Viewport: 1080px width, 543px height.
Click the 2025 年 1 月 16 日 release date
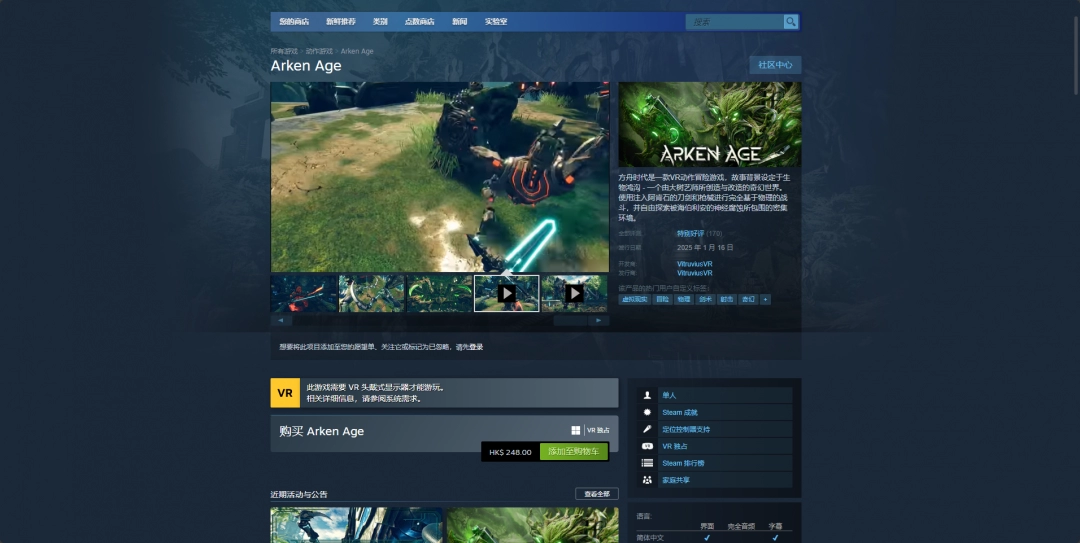tap(705, 247)
